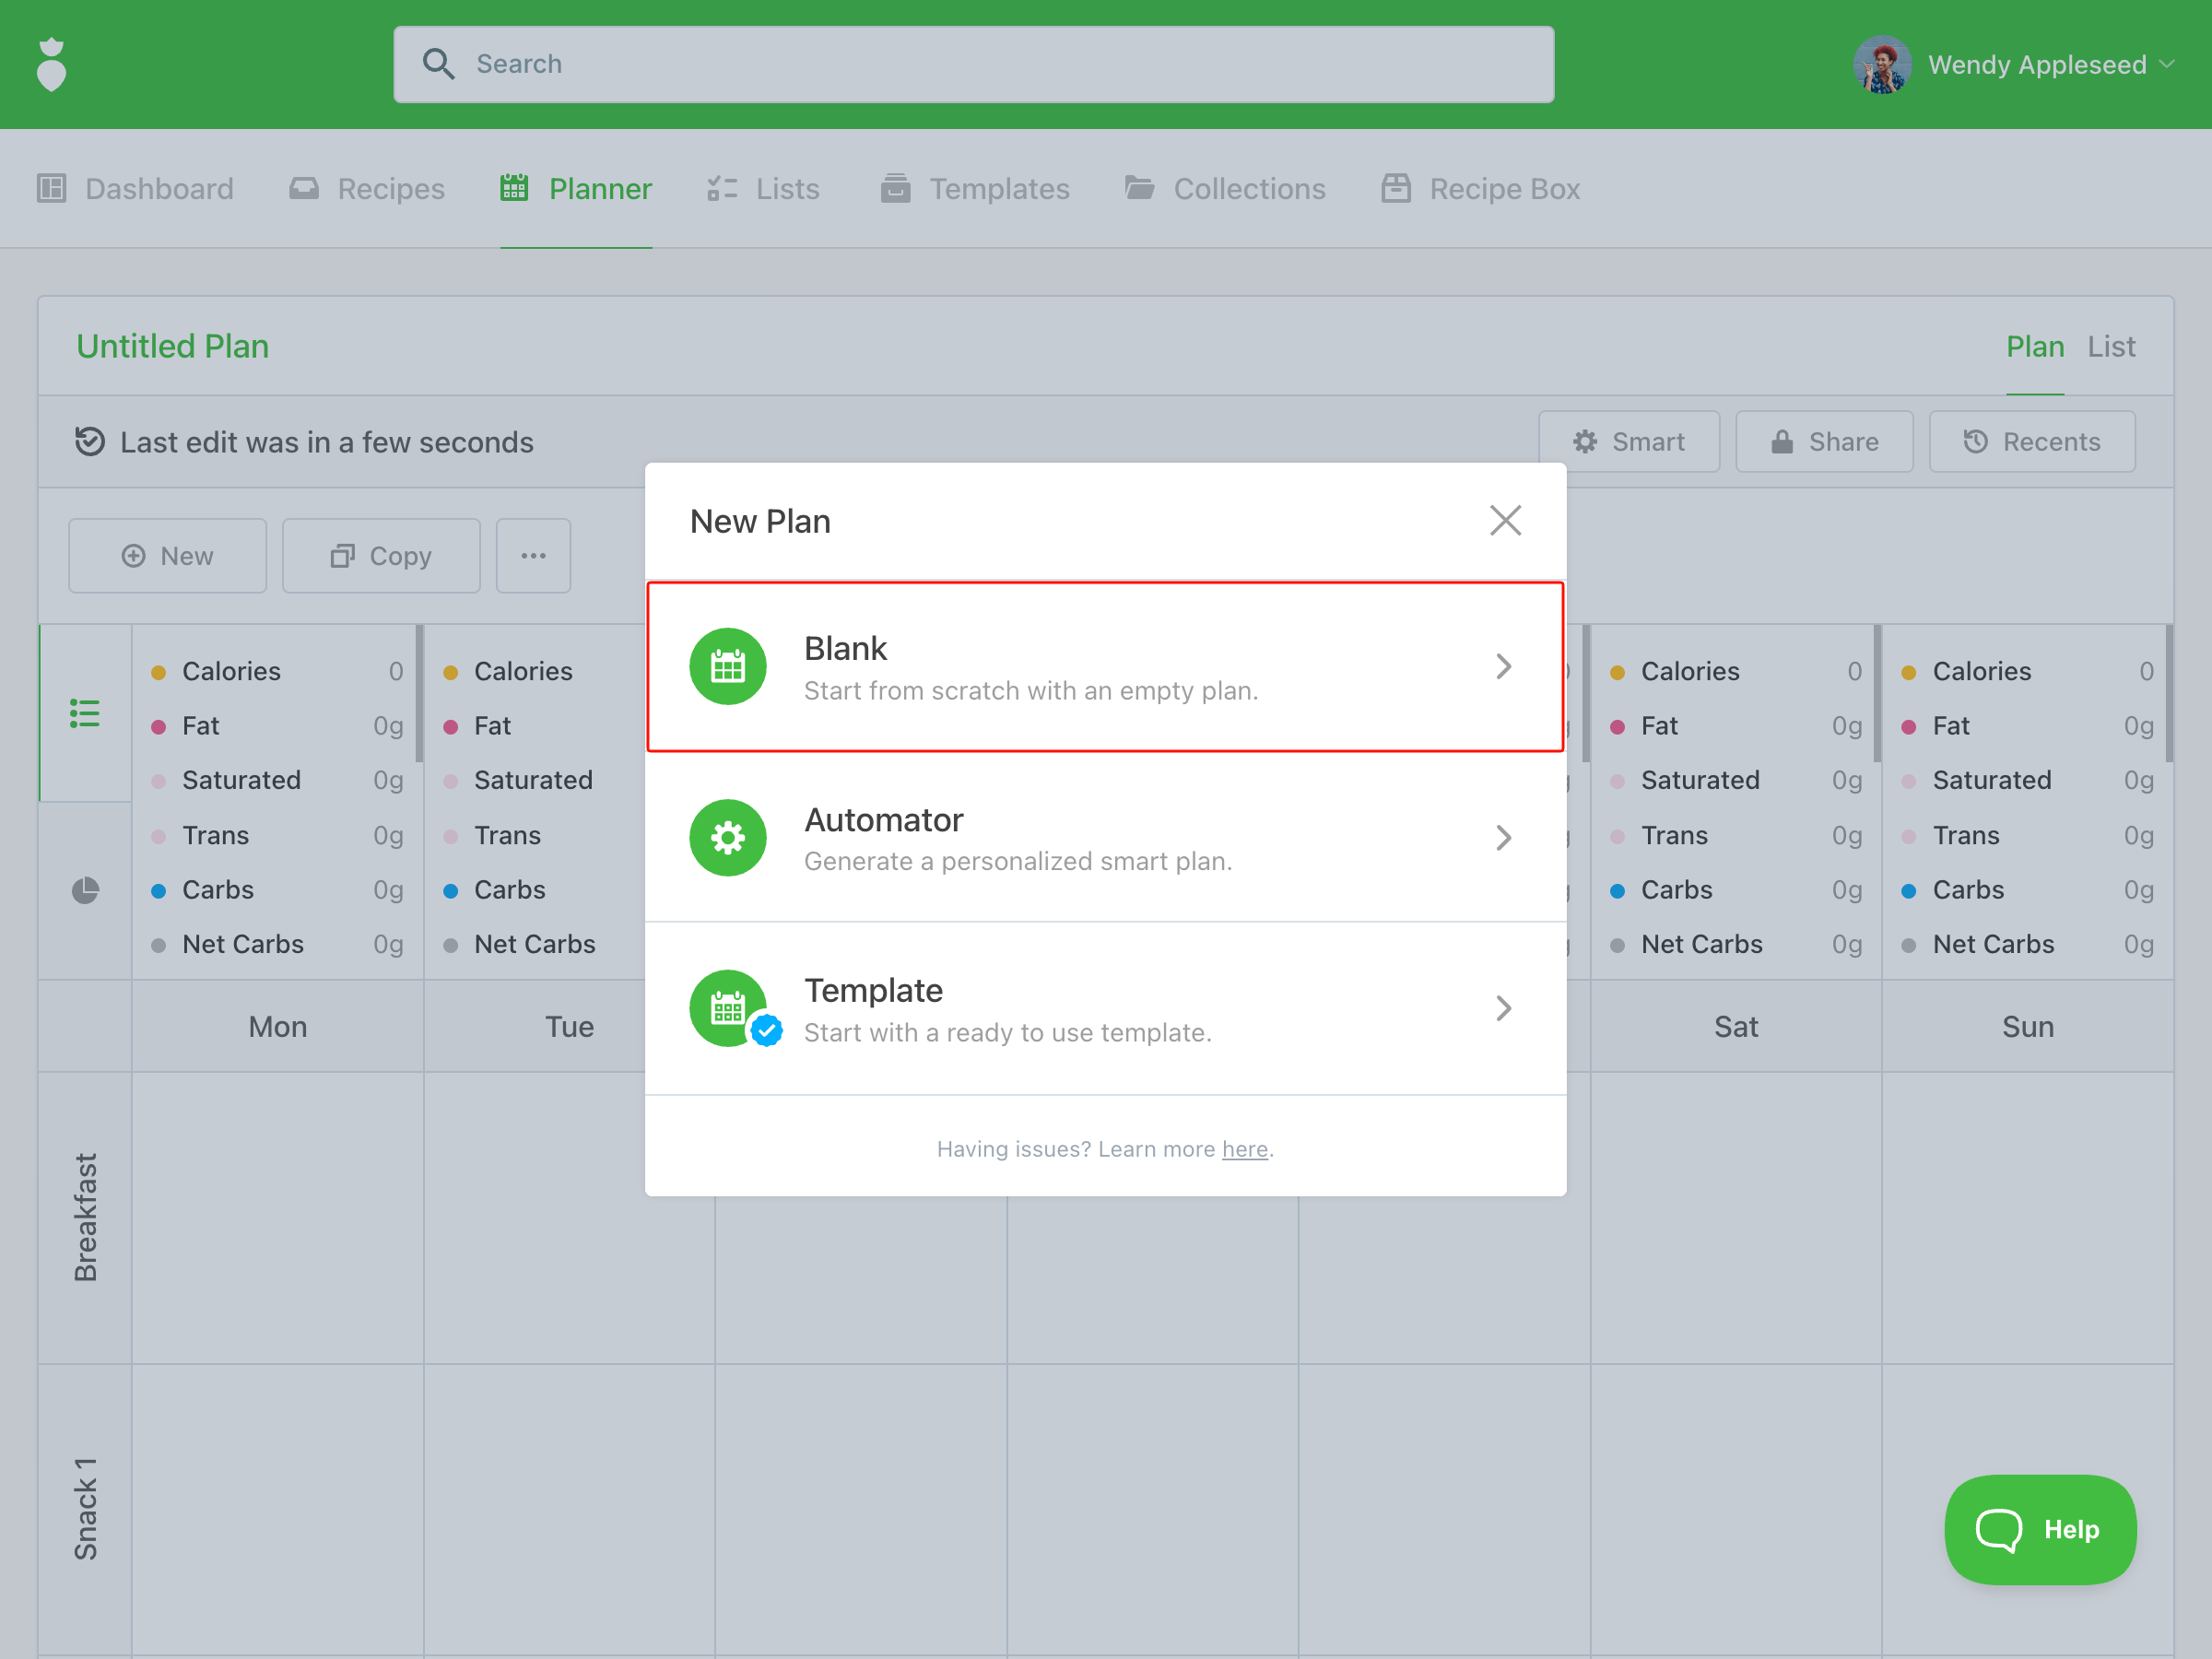Click the Calories yellow color dot for Monday
The height and width of the screenshot is (1659, 2212).
[158, 672]
